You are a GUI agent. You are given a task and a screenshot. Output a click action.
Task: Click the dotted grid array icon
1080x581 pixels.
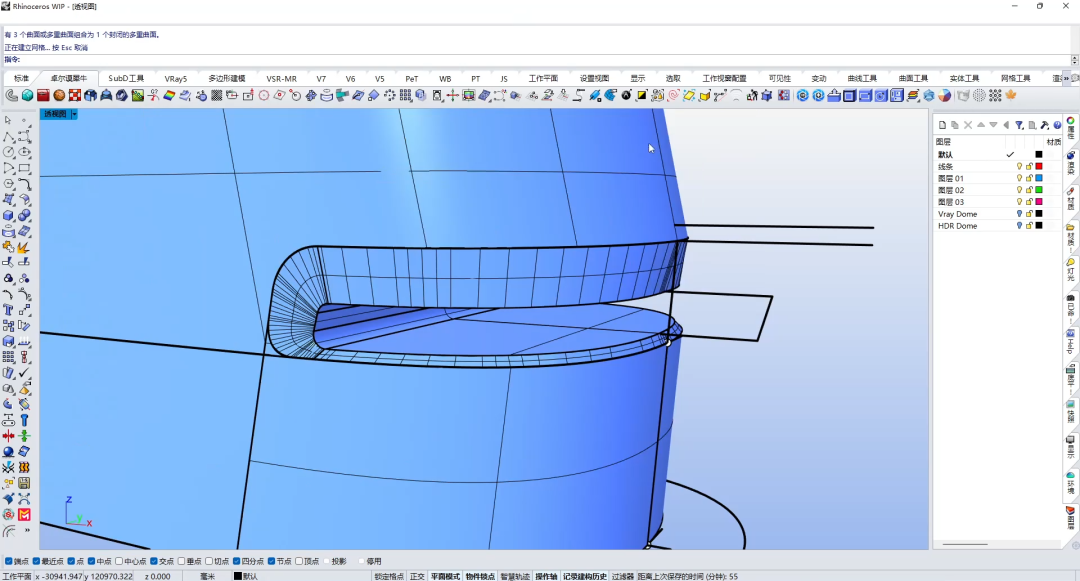tap(406, 96)
